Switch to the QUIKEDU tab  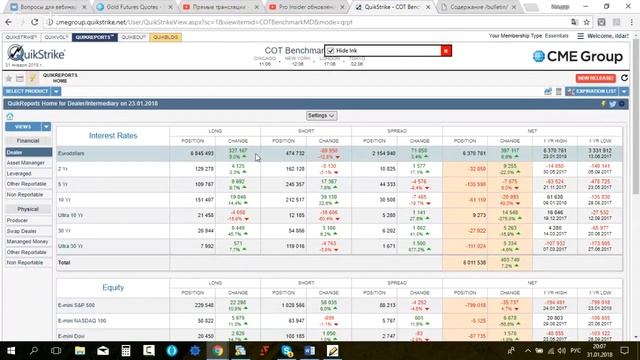click(x=133, y=37)
